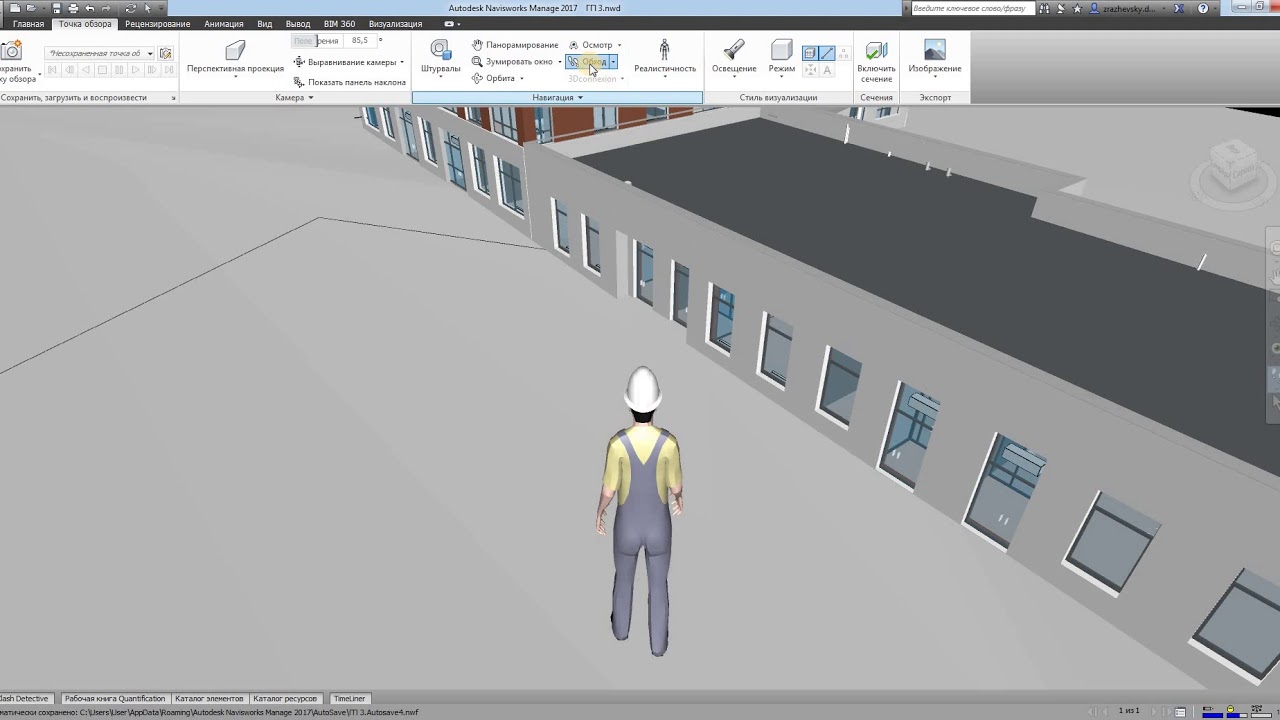Viewport: 1280px width, 720px height.
Task: Click the Perspective projection cube icon
Action: [x=235, y=50]
